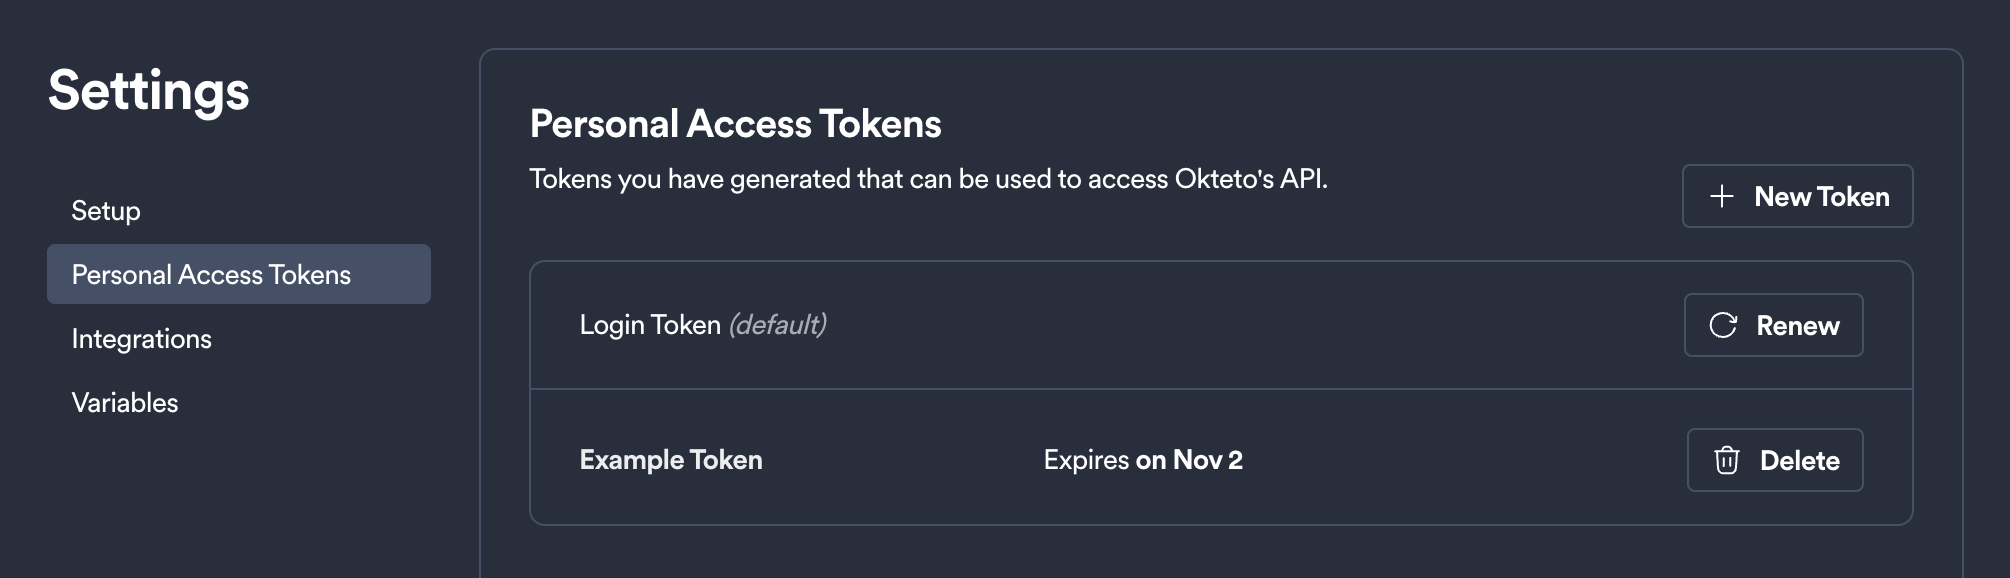Image resolution: width=2010 pixels, height=578 pixels.
Task: Click the plus icon on New Token button
Action: [x=1722, y=196]
